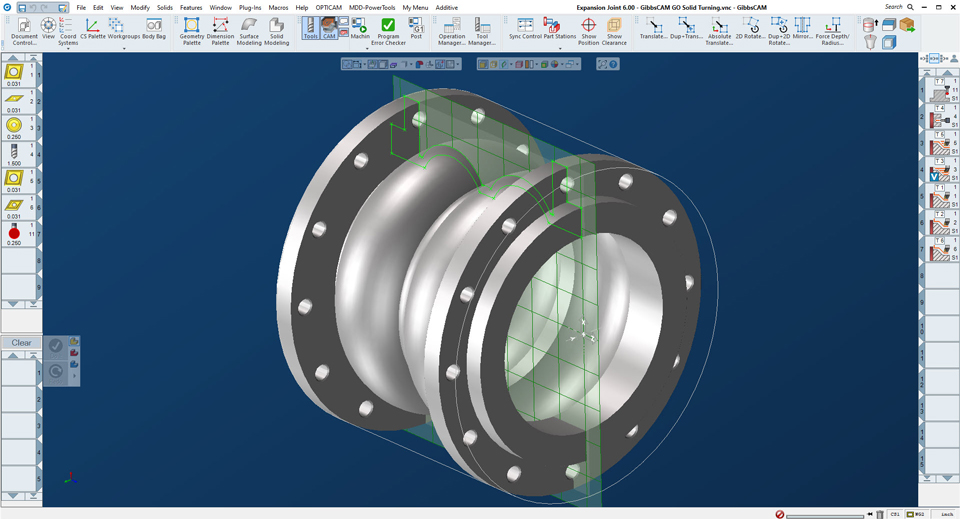960x519 pixels.
Task: Open the Solids menu
Action: point(165,7)
